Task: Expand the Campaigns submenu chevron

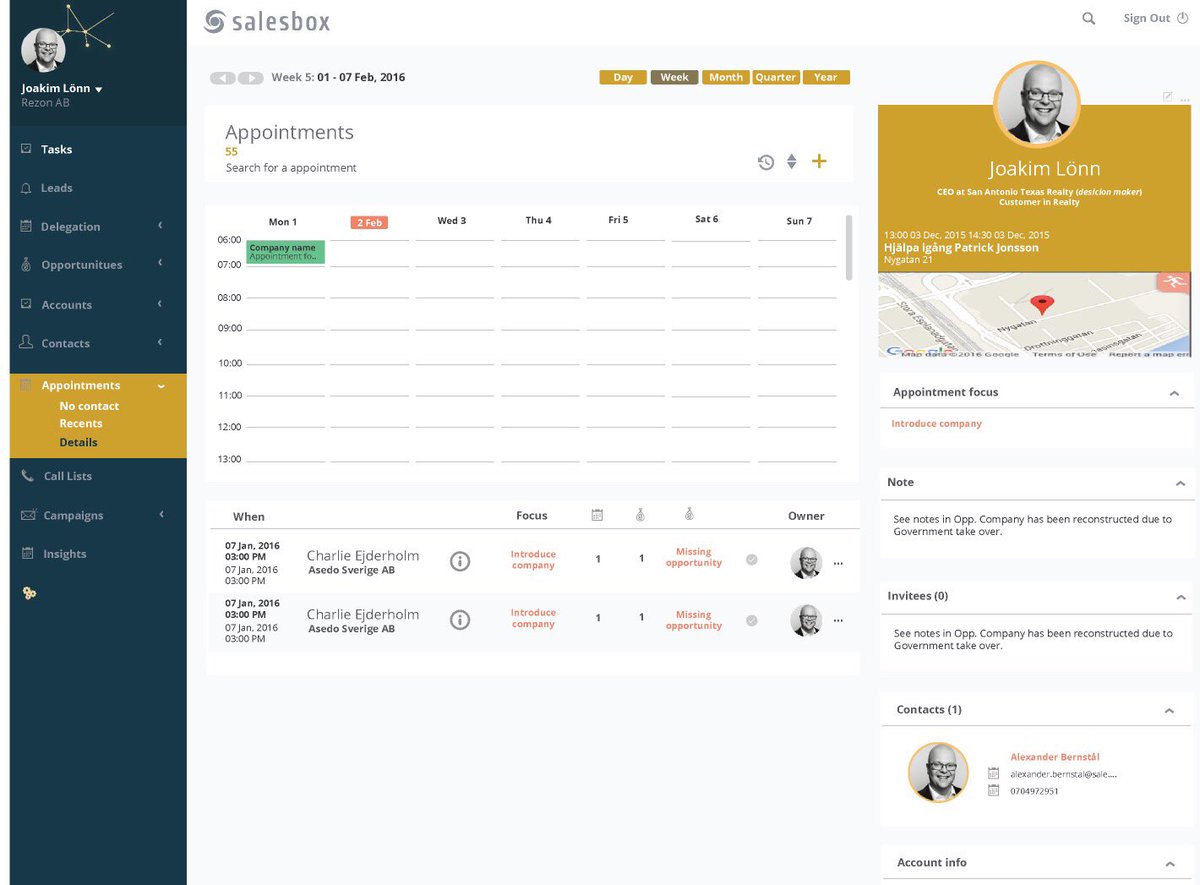Action: (160, 514)
